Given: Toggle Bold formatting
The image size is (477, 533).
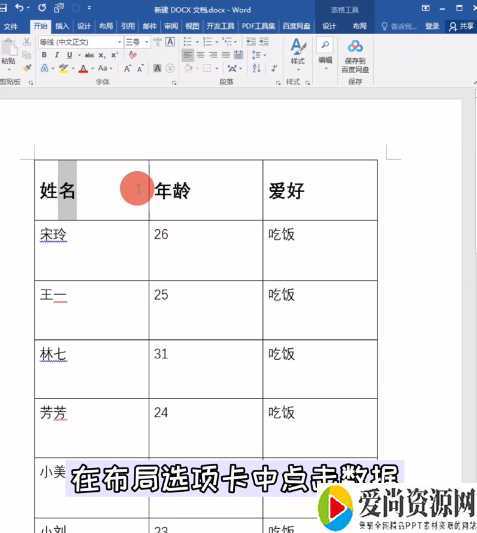Looking at the screenshot, I should point(44,55).
